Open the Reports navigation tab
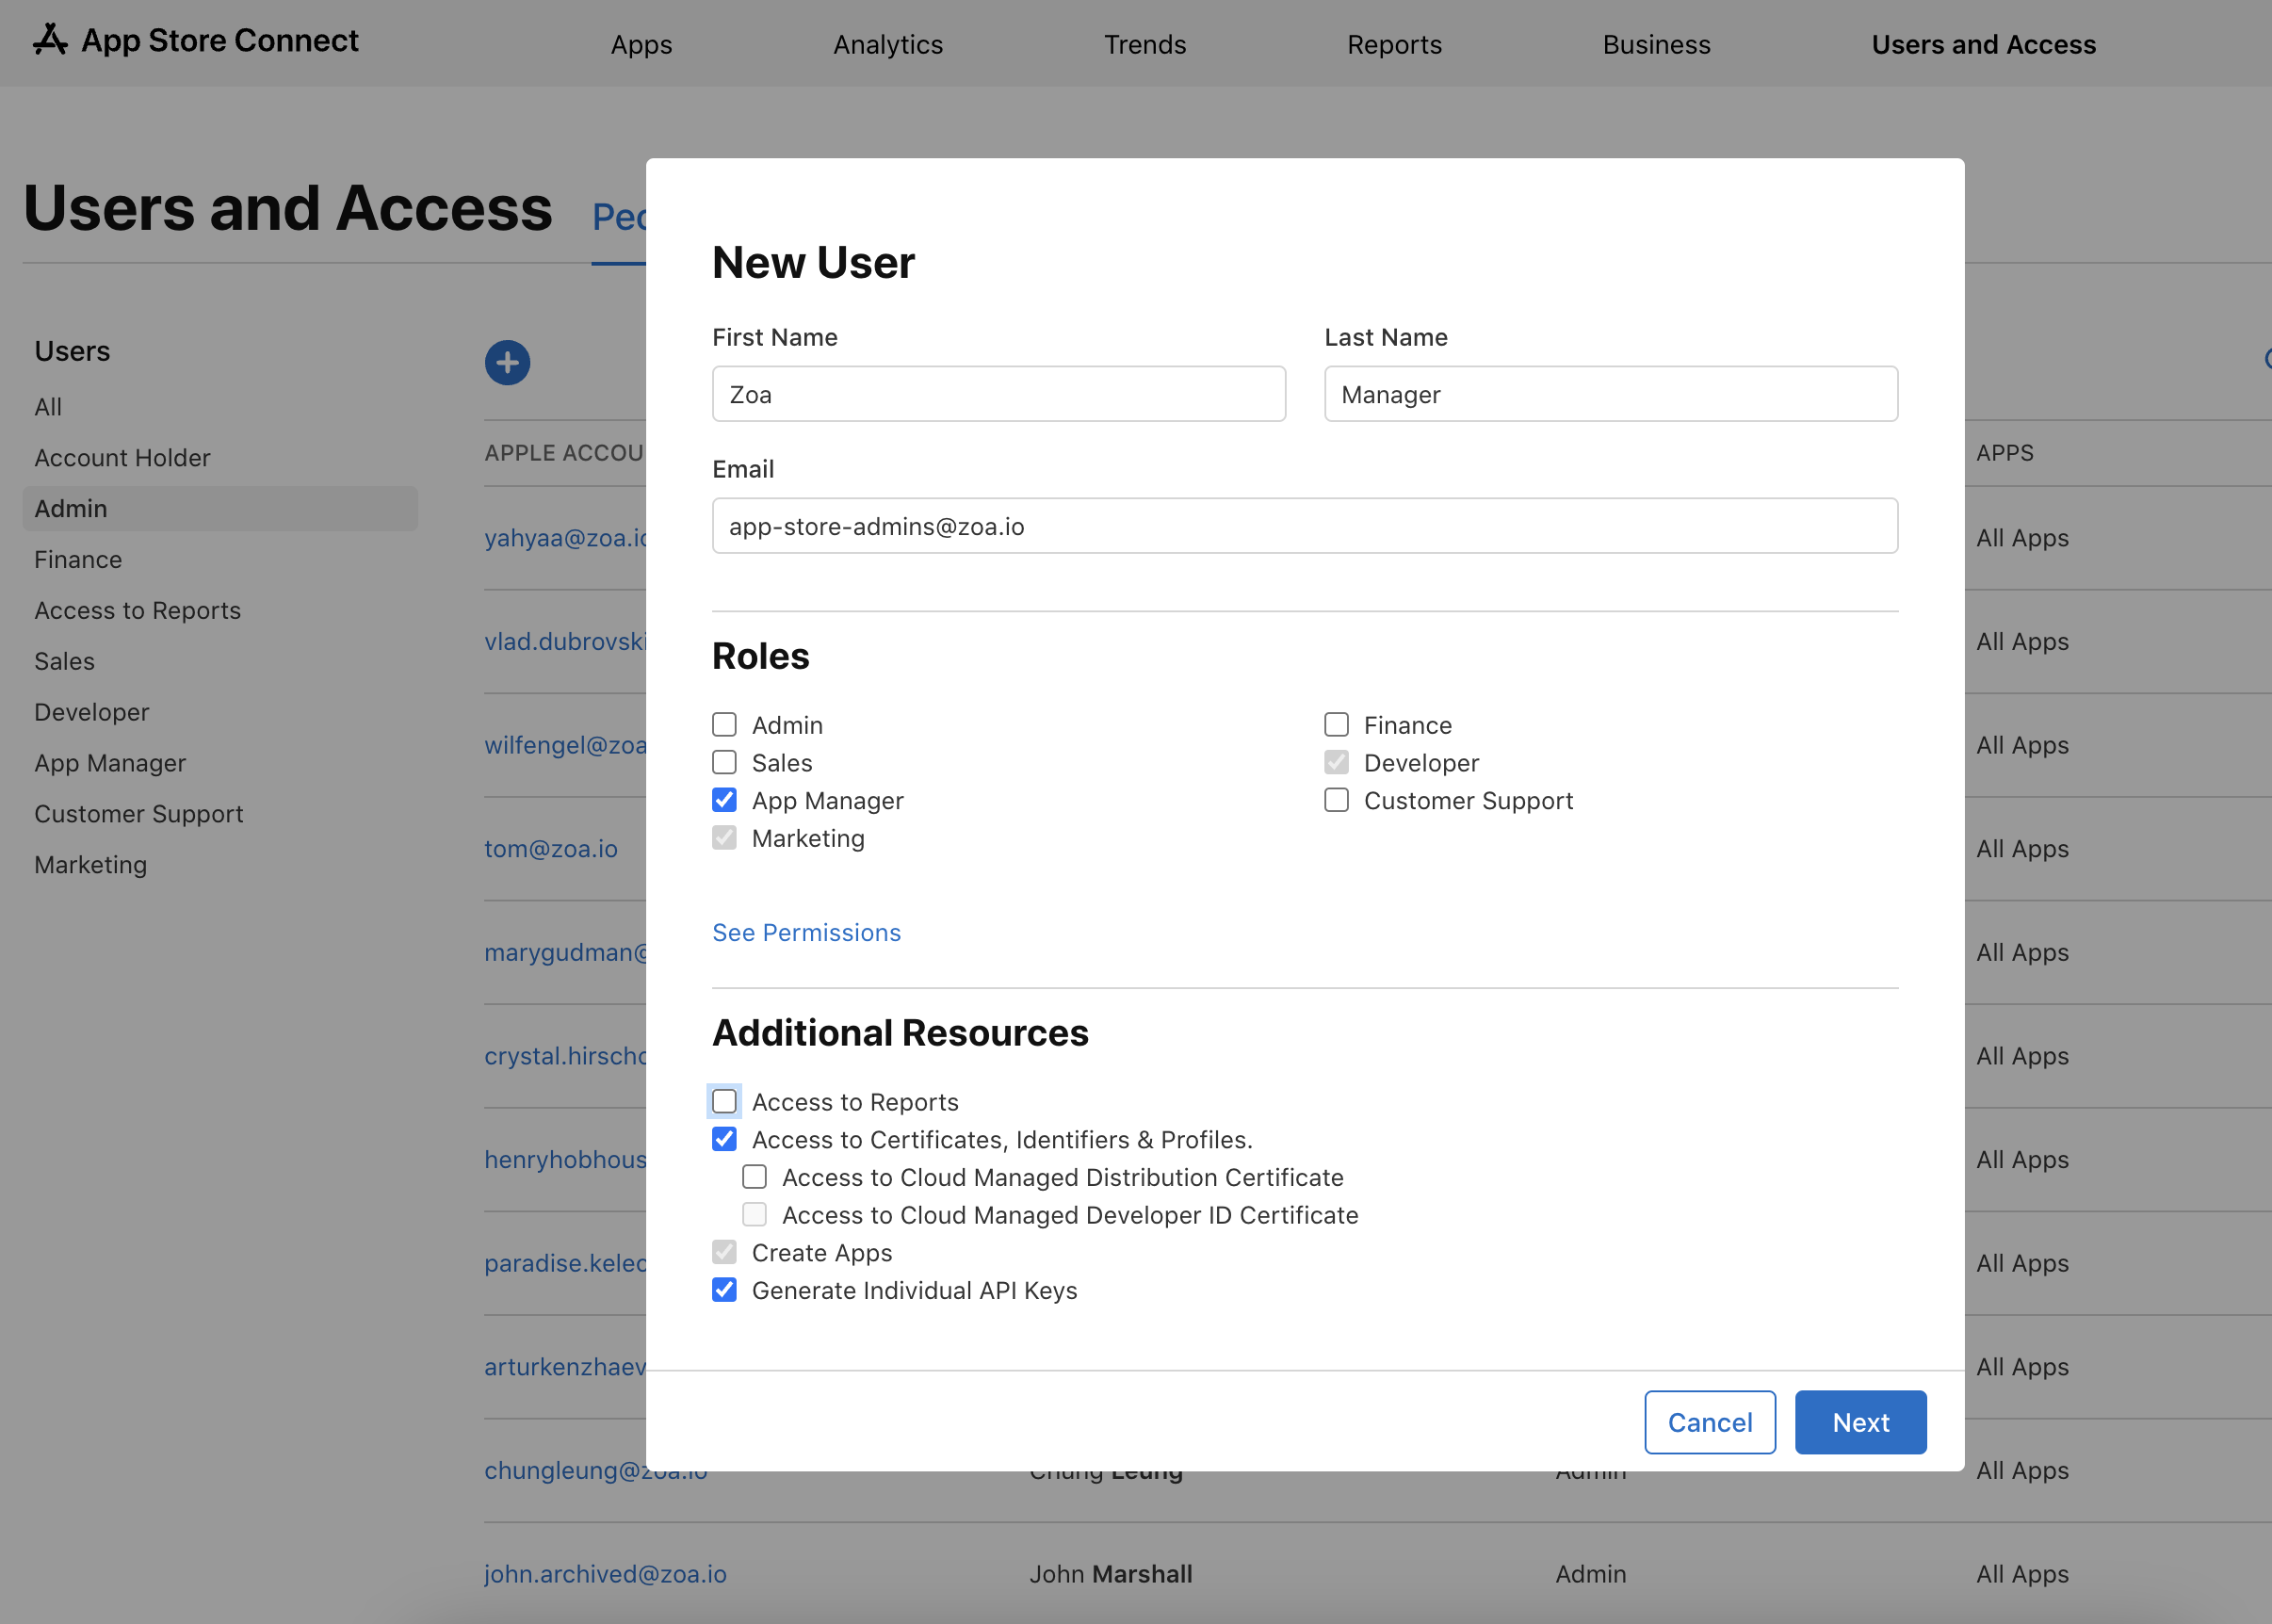2272x1624 pixels. (x=1395, y=44)
